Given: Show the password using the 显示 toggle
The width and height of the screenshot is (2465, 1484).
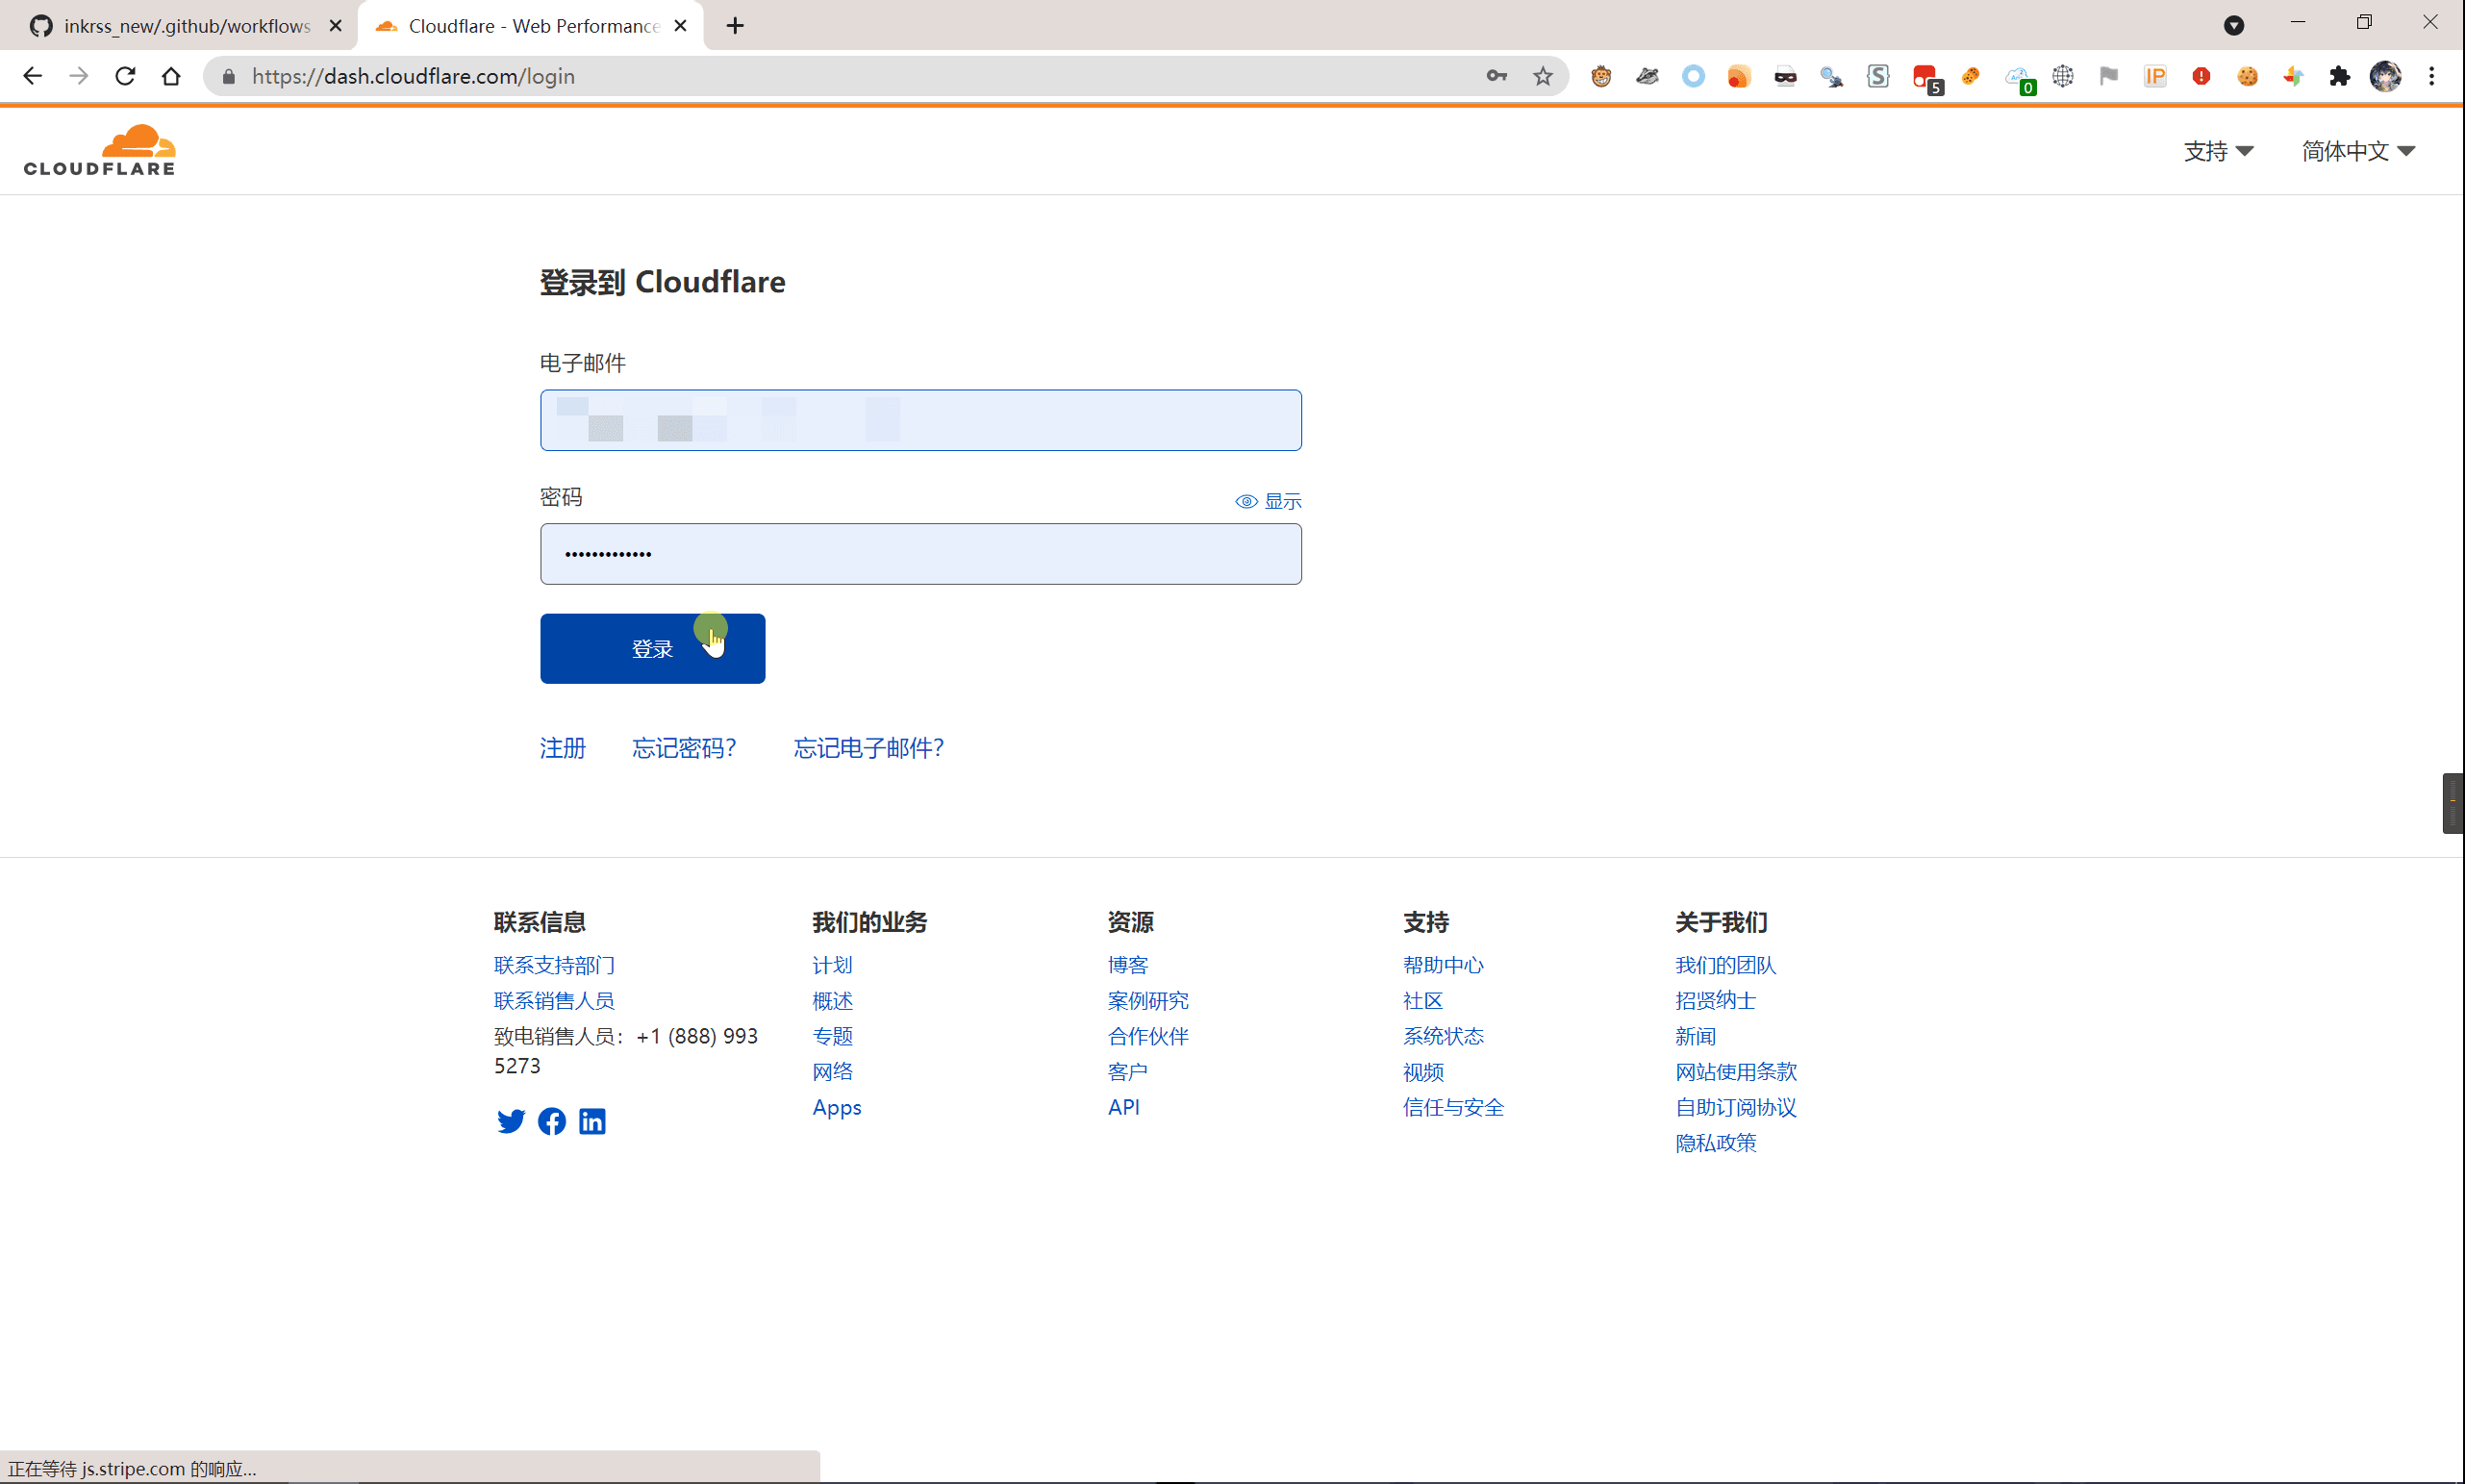Looking at the screenshot, I should coord(1268,501).
